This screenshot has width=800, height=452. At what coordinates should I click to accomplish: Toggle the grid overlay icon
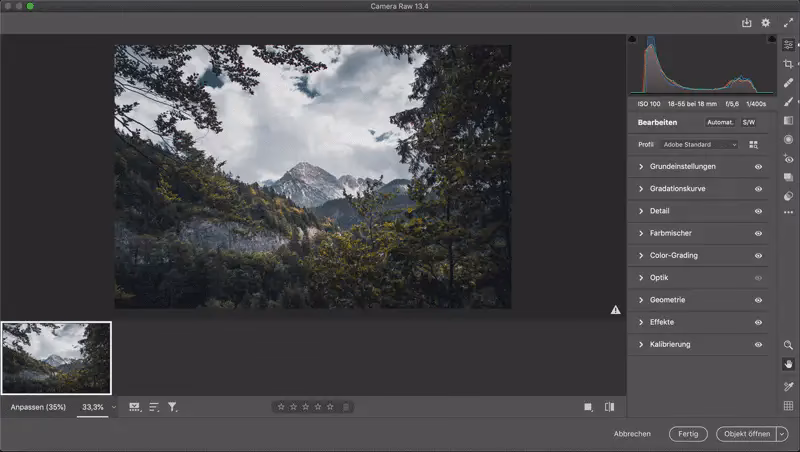coord(788,406)
